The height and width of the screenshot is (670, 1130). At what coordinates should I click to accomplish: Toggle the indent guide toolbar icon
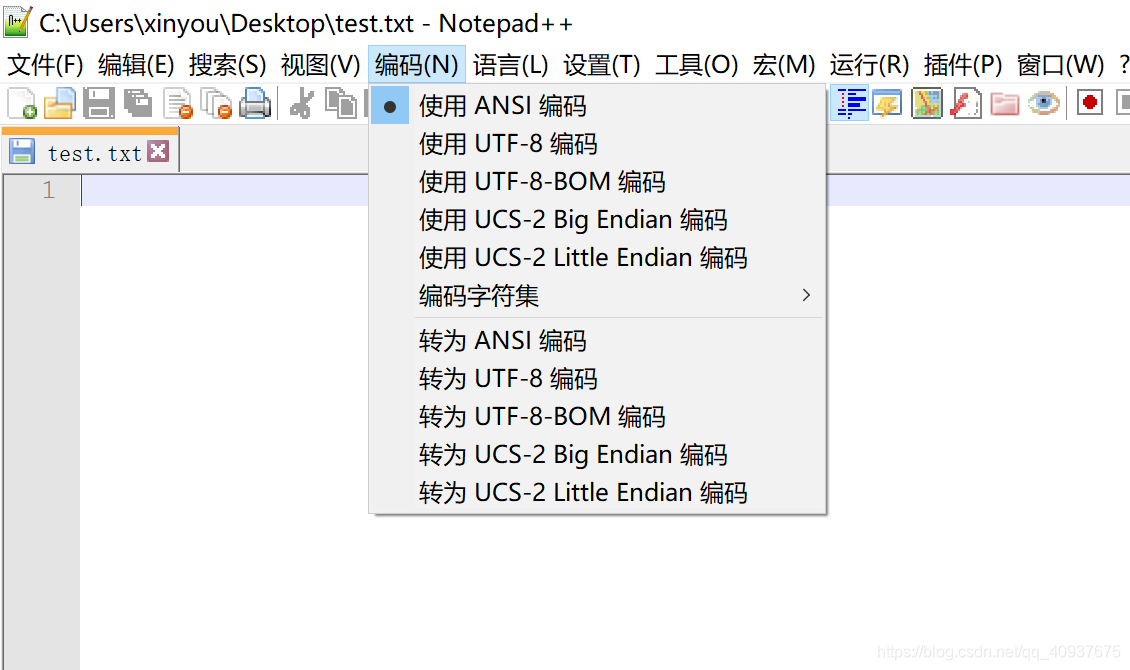click(851, 103)
